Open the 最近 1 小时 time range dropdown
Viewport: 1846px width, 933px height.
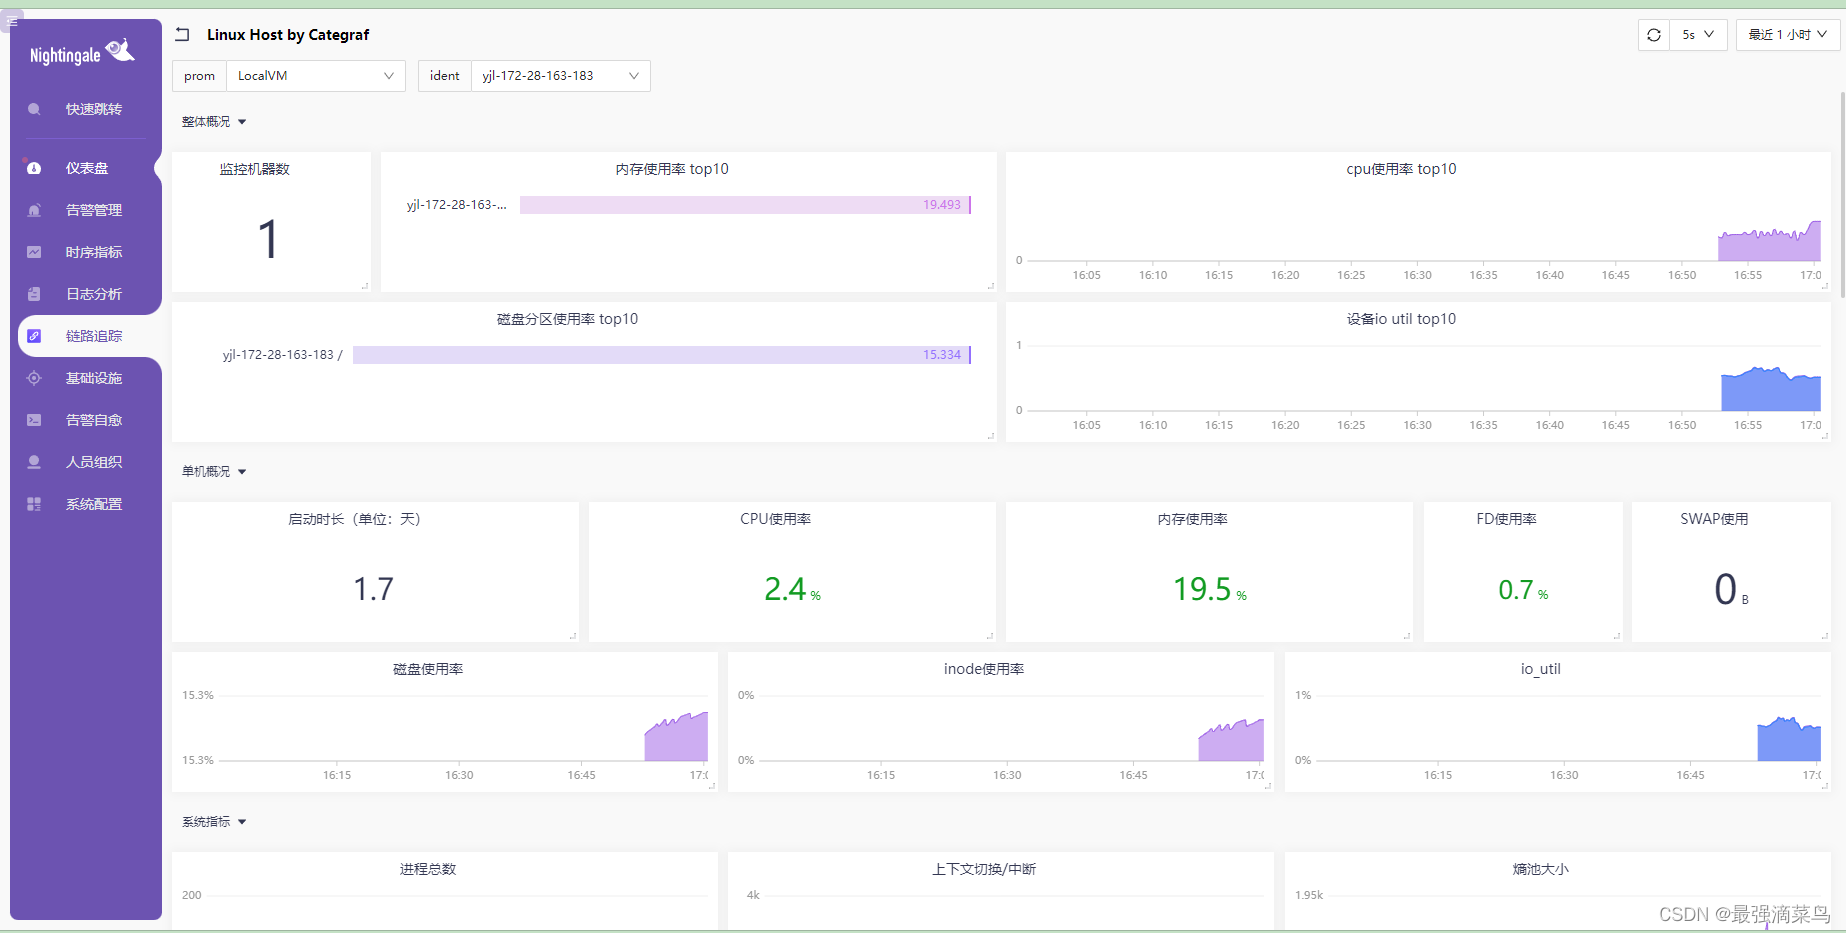coord(1788,35)
